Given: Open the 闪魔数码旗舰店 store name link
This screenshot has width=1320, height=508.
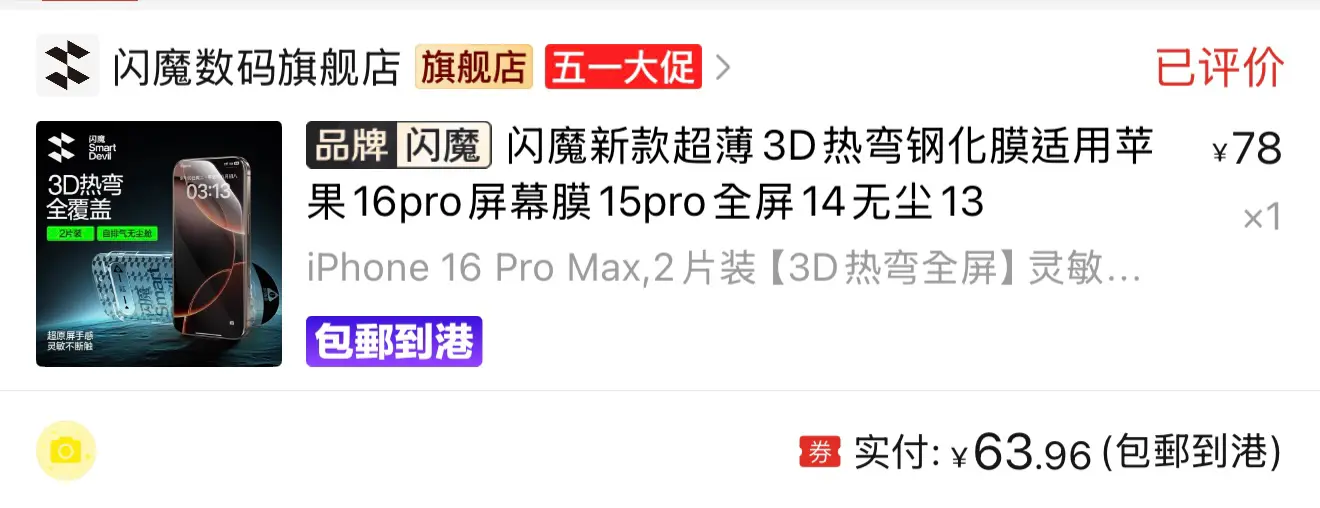Looking at the screenshot, I should 257,67.
